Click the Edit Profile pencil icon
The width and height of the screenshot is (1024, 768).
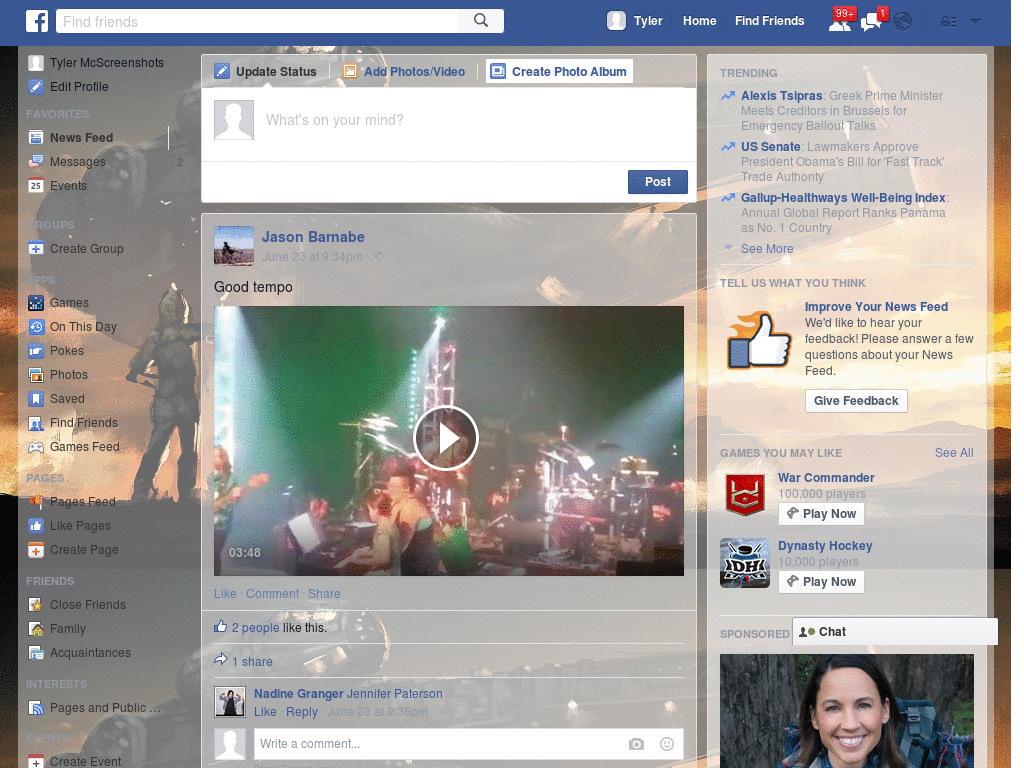point(36,86)
